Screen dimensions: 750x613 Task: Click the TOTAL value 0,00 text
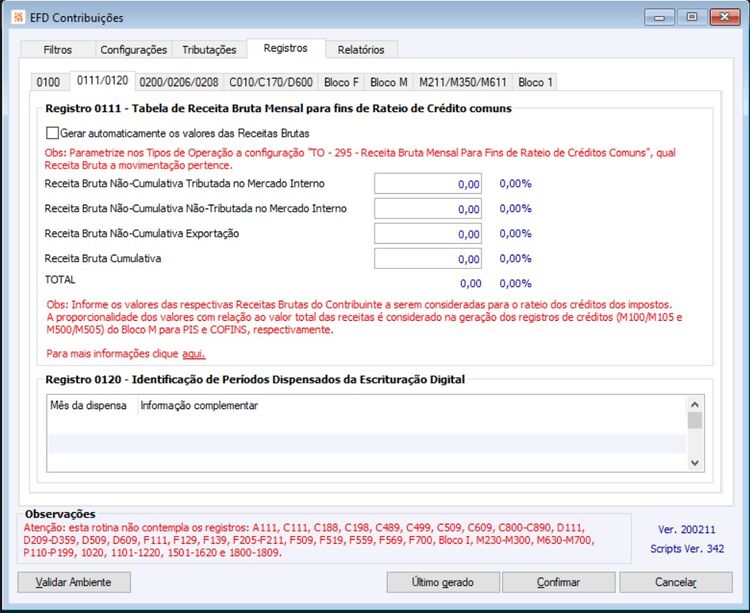tap(471, 284)
